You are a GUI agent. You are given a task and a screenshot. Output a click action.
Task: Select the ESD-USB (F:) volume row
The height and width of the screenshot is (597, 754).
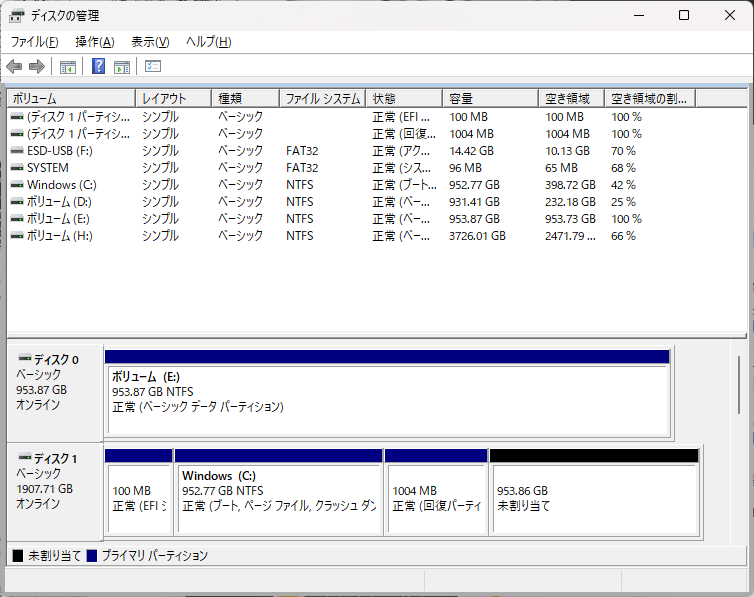click(x=60, y=151)
